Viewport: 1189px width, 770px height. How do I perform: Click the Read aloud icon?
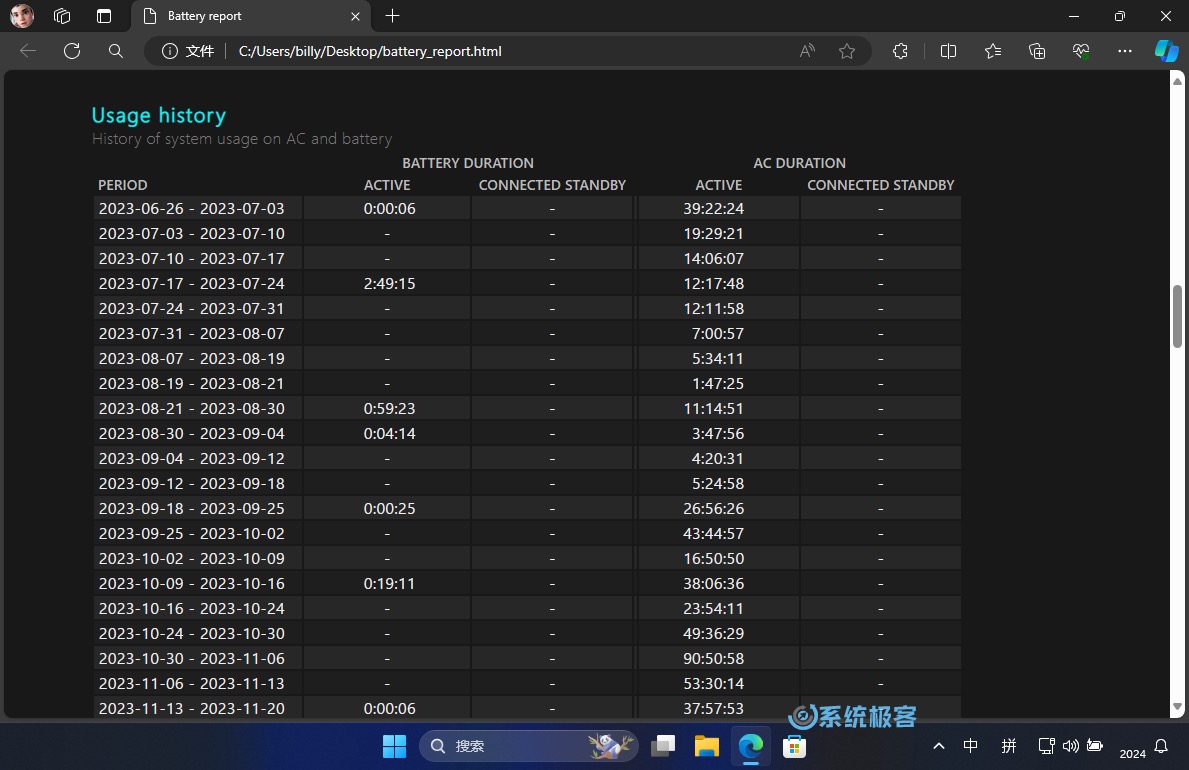click(807, 51)
